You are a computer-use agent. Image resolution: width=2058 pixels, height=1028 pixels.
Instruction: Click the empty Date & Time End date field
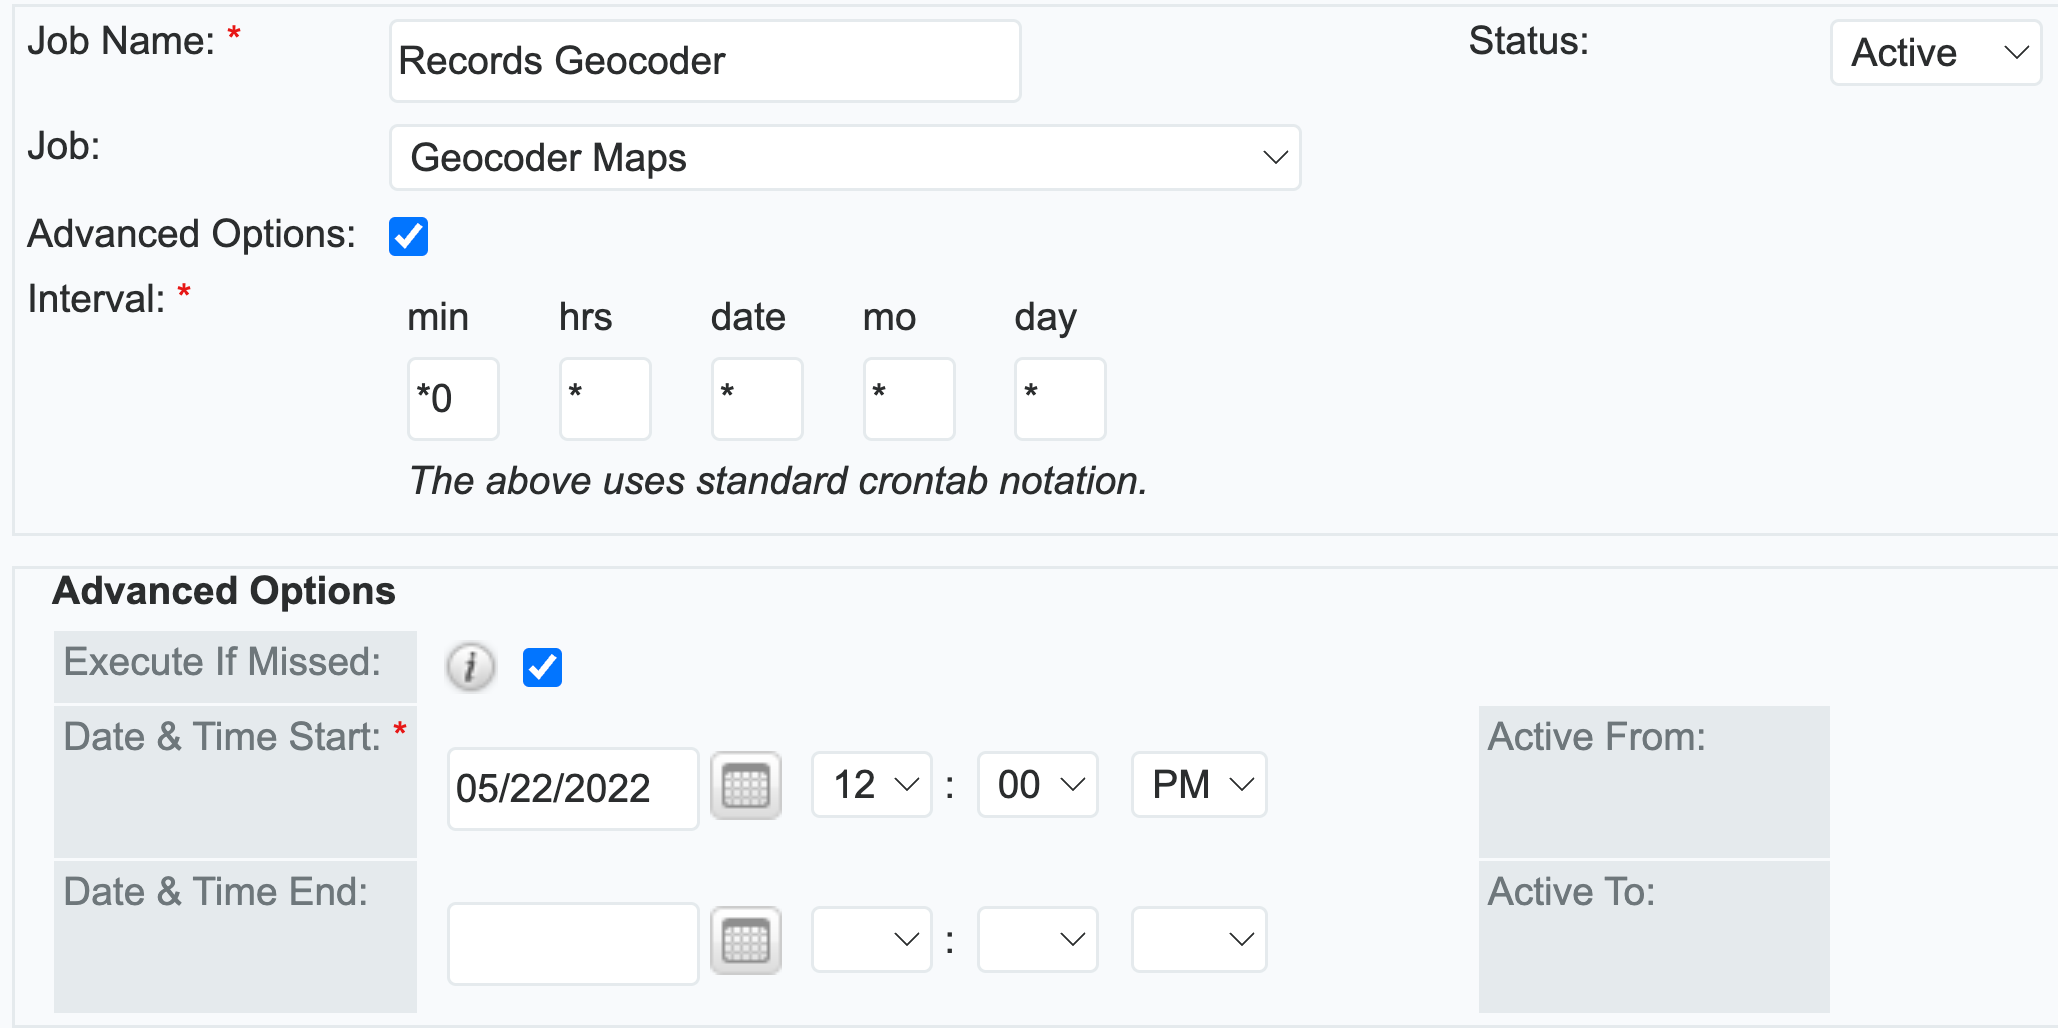[x=571, y=940]
